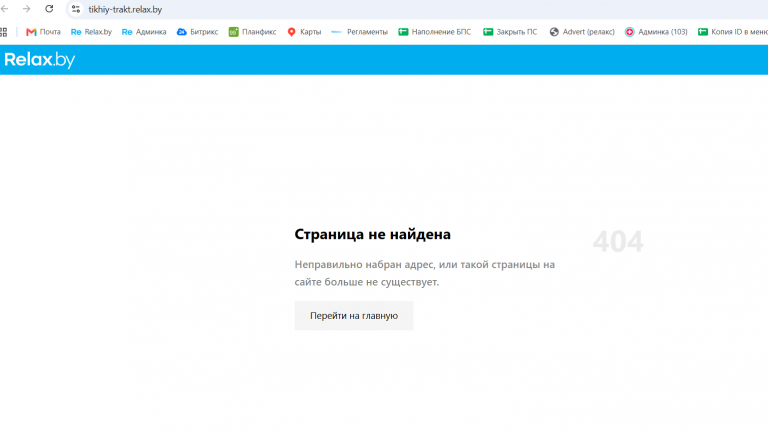Click the Карты map pin icon
768x431 pixels.
(x=291, y=32)
